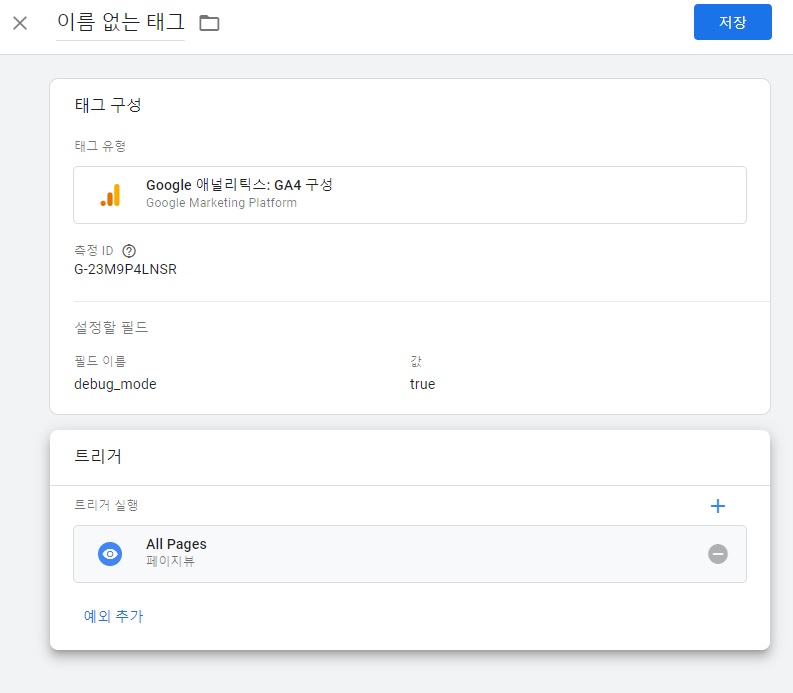Viewport: 793px width, 693px height.
Task: Remove All Pages trigger with minus icon
Action: click(718, 554)
